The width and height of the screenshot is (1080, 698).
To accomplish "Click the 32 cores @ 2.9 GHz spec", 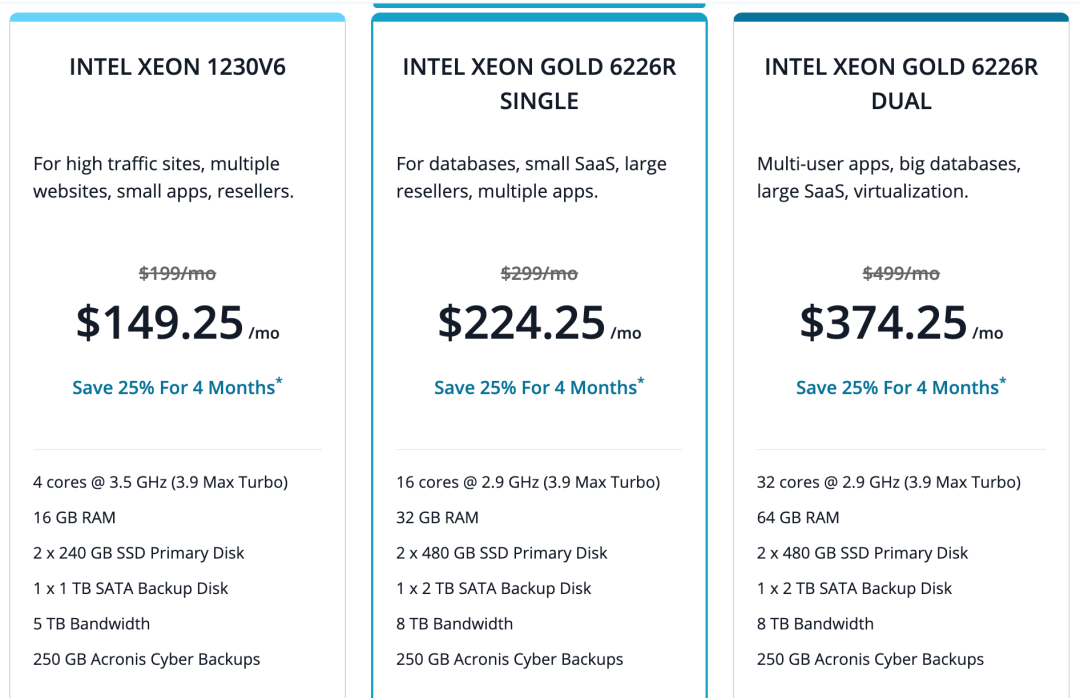I will click(889, 482).
